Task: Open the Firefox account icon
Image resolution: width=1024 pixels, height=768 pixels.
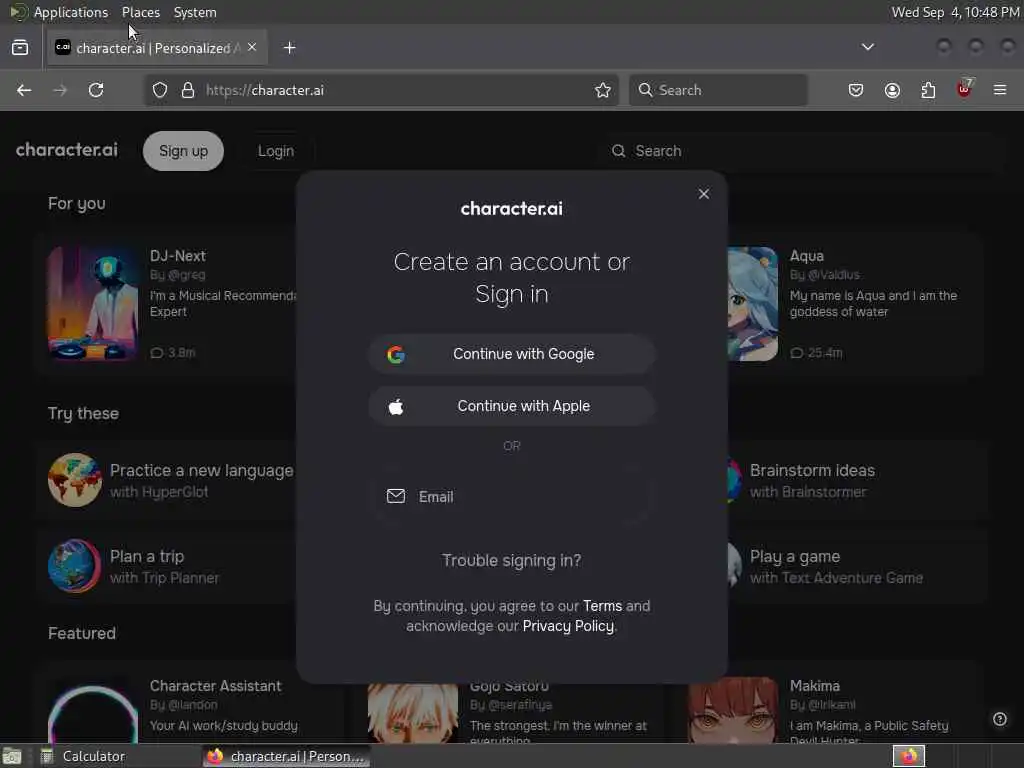Action: tap(892, 90)
